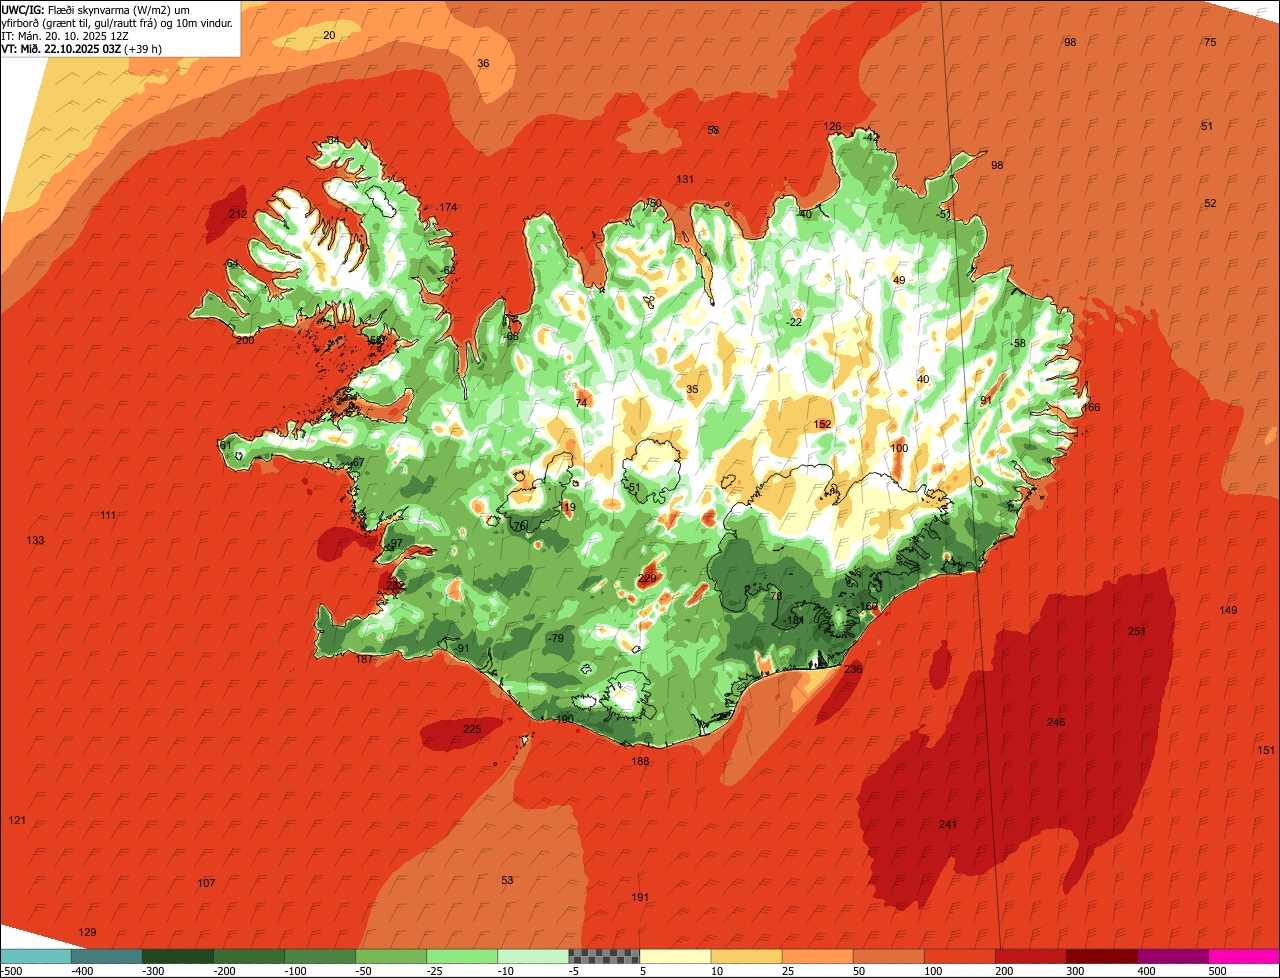Select the map value 107 in the southwest ocean
The width and height of the screenshot is (1280, 978).
pyautogui.click(x=206, y=883)
